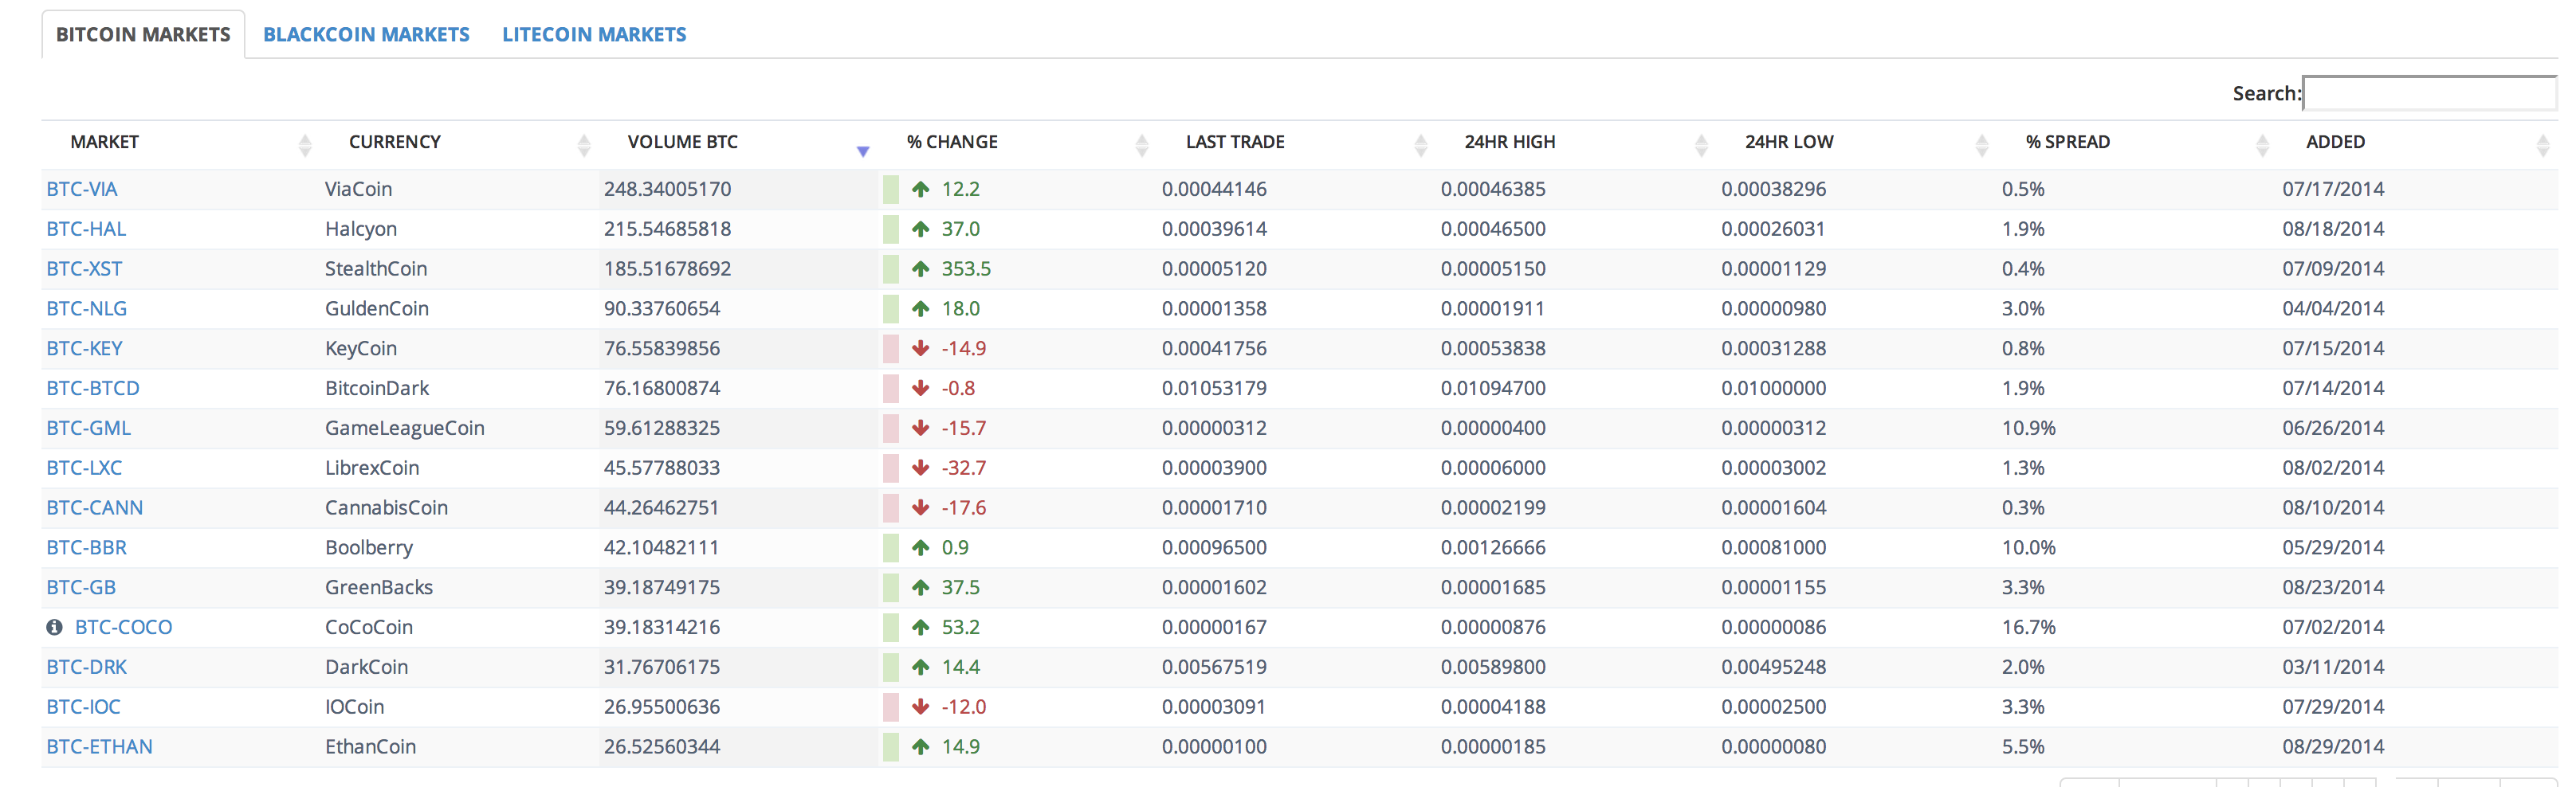Sort by 24HR High column arrows
This screenshot has height=787, width=2576.
[x=1701, y=146]
